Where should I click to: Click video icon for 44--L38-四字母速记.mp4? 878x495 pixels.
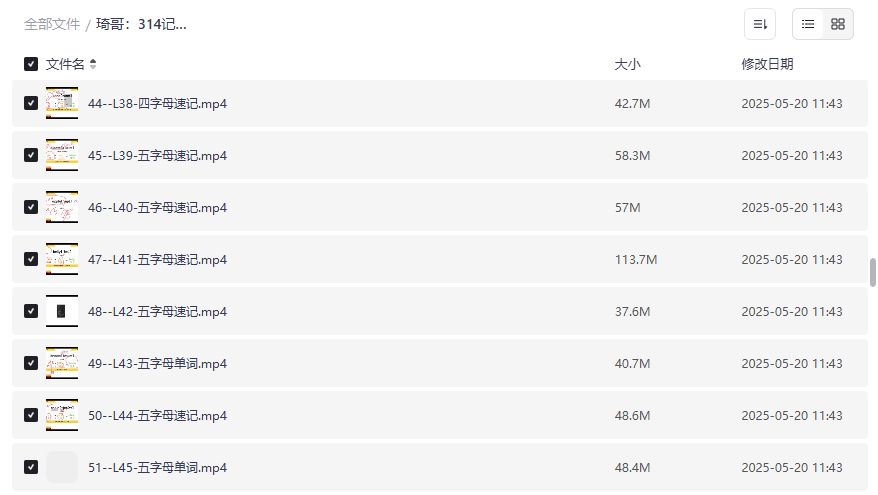tap(62, 103)
